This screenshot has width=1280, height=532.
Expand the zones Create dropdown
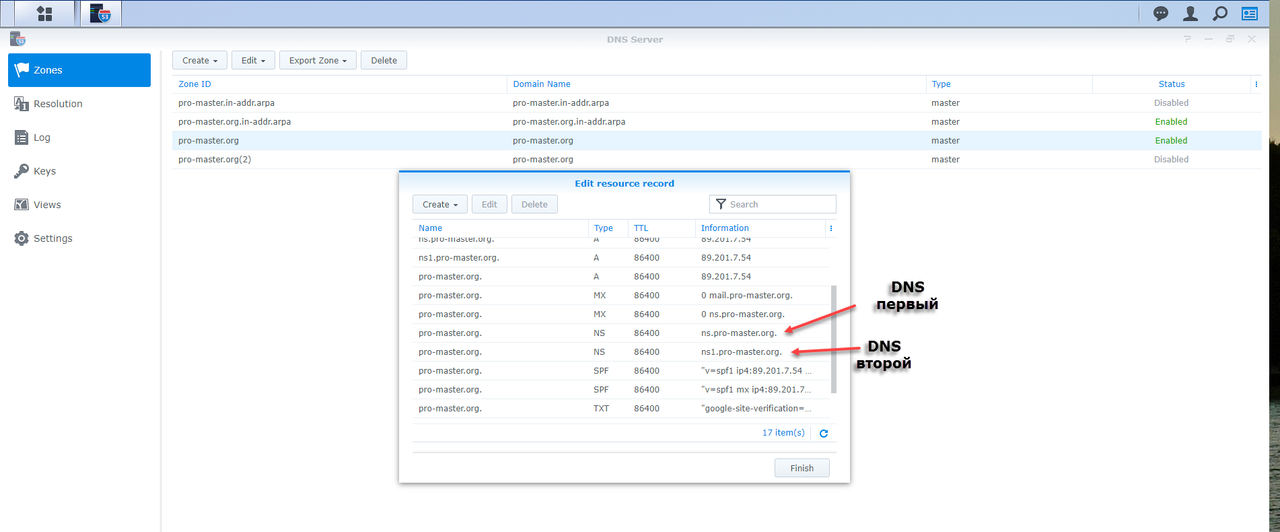coord(200,60)
